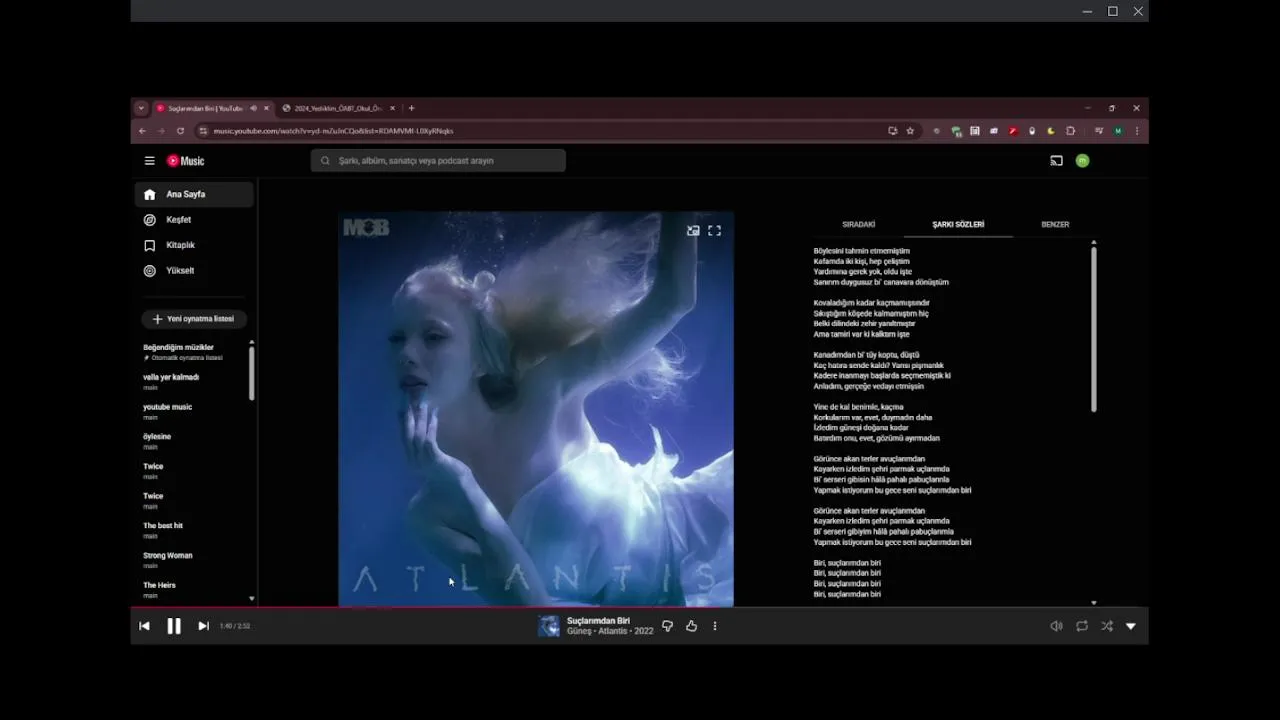Image resolution: width=1280 pixels, height=720 pixels.
Task: Open Keşfet in the sidebar
Action: 194,220
